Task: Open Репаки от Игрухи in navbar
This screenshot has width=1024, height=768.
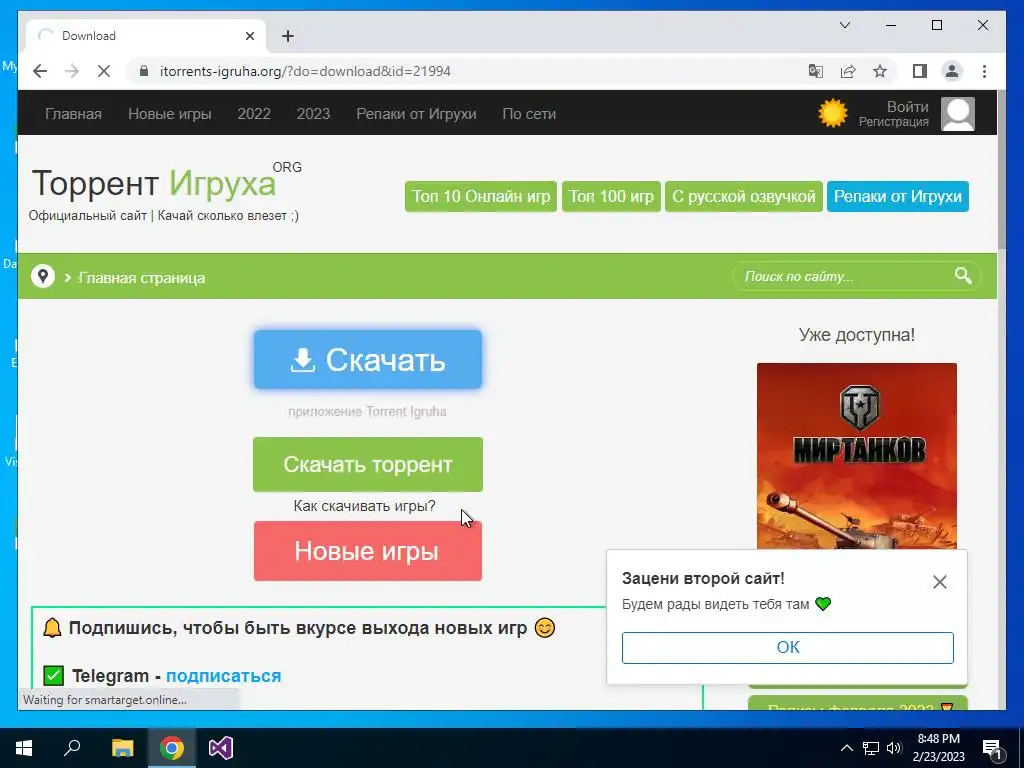Action: click(416, 114)
